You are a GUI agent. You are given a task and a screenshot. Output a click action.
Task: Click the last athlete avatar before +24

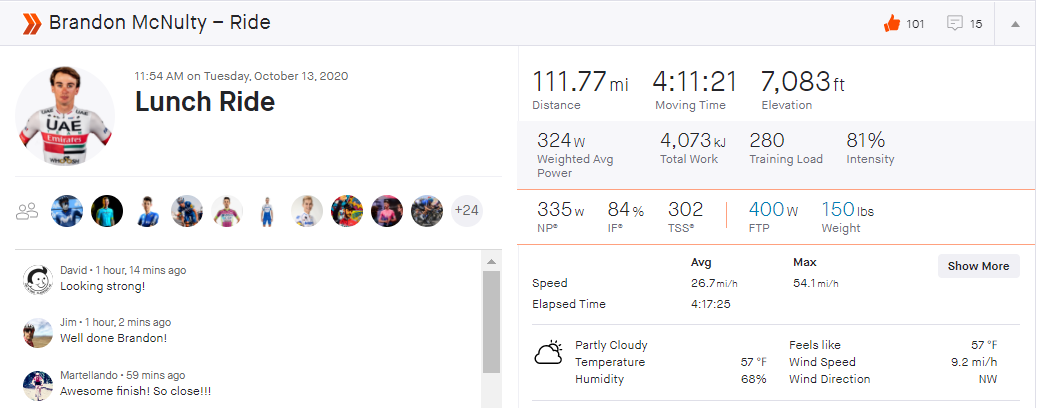pyautogui.click(x=427, y=211)
